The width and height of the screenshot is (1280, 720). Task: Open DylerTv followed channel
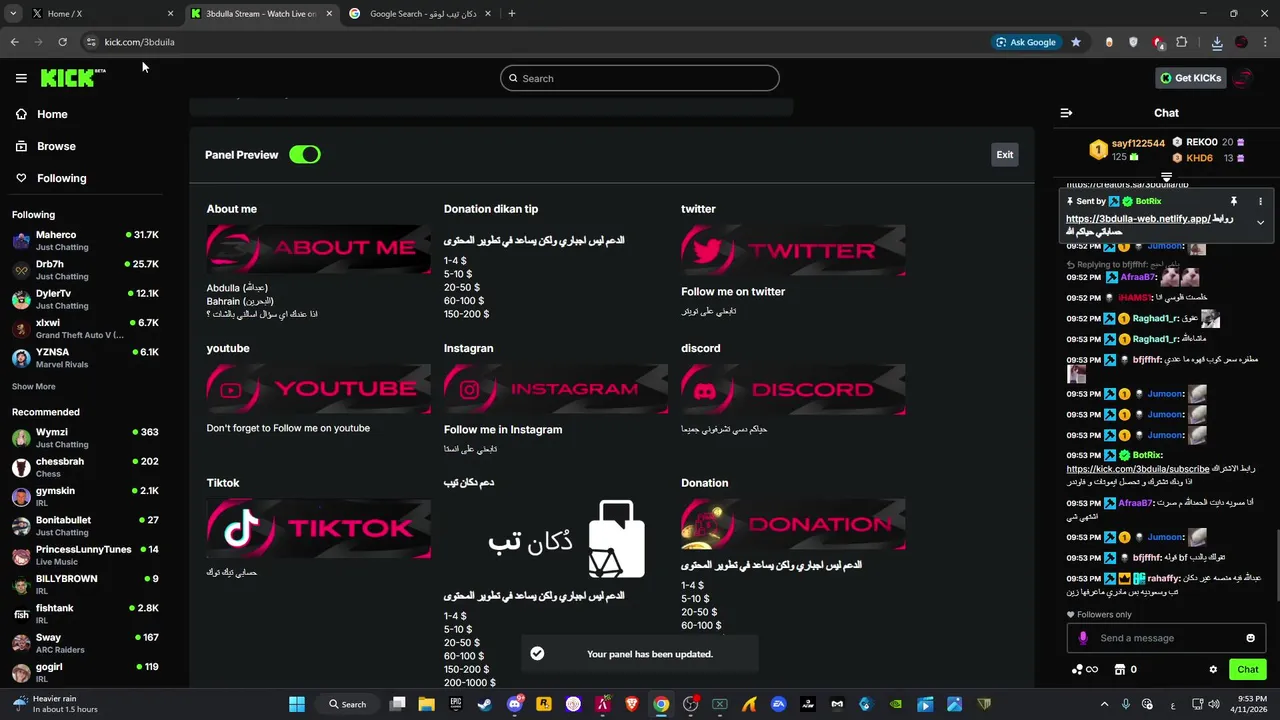pyautogui.click(x=85, y=299)
